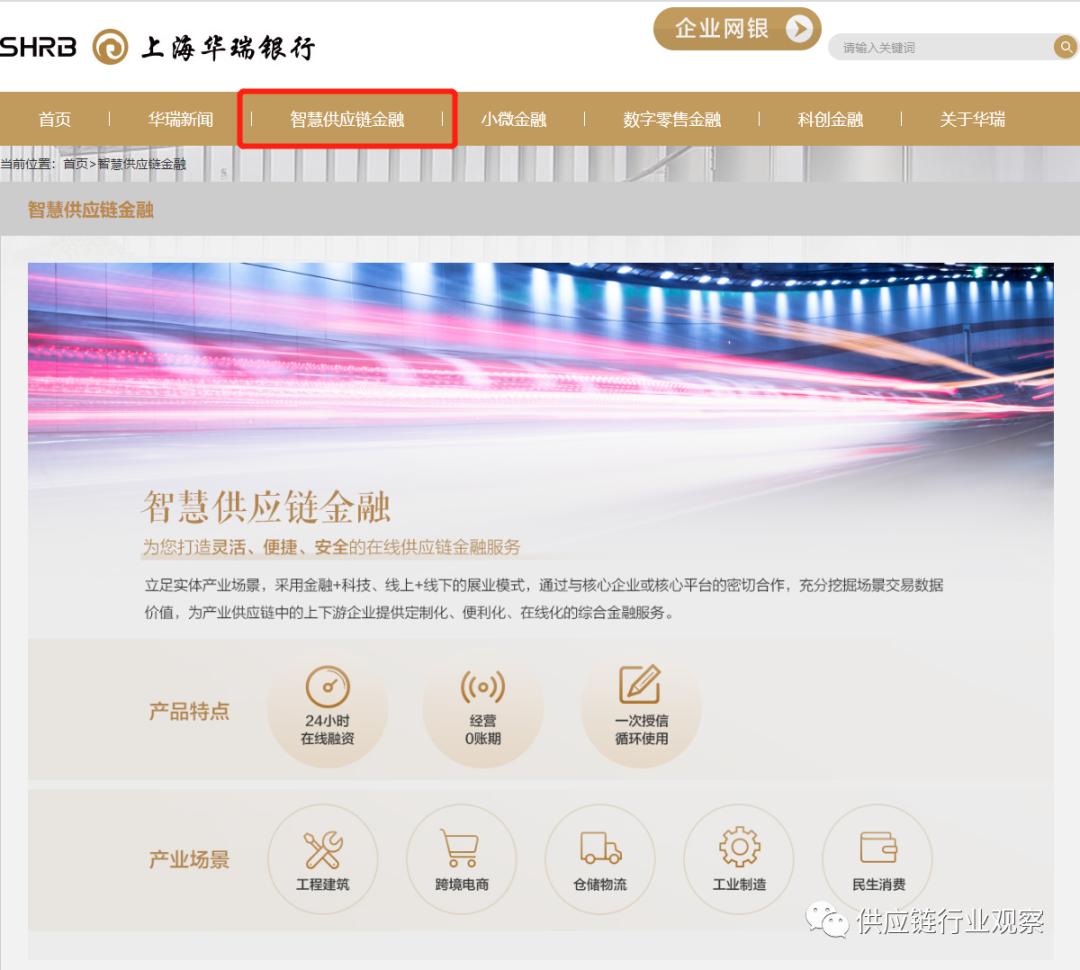
Task: Click the search magnifier icon
Action: point(1063,47)
